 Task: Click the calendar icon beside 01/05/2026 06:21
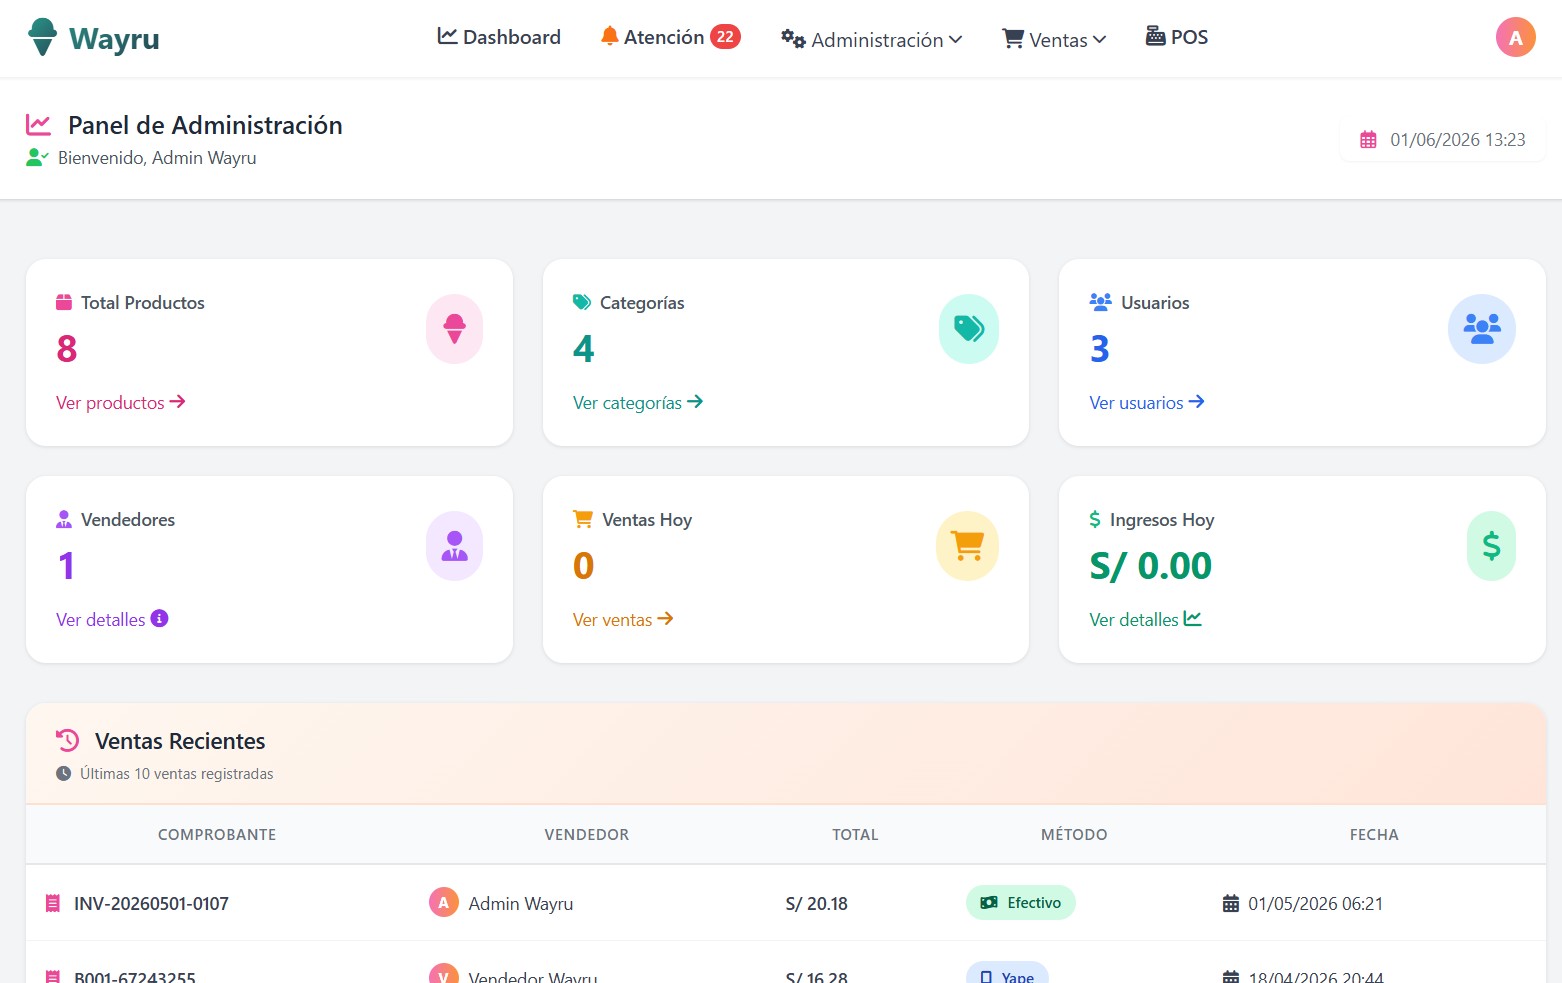pos(1231,903)
